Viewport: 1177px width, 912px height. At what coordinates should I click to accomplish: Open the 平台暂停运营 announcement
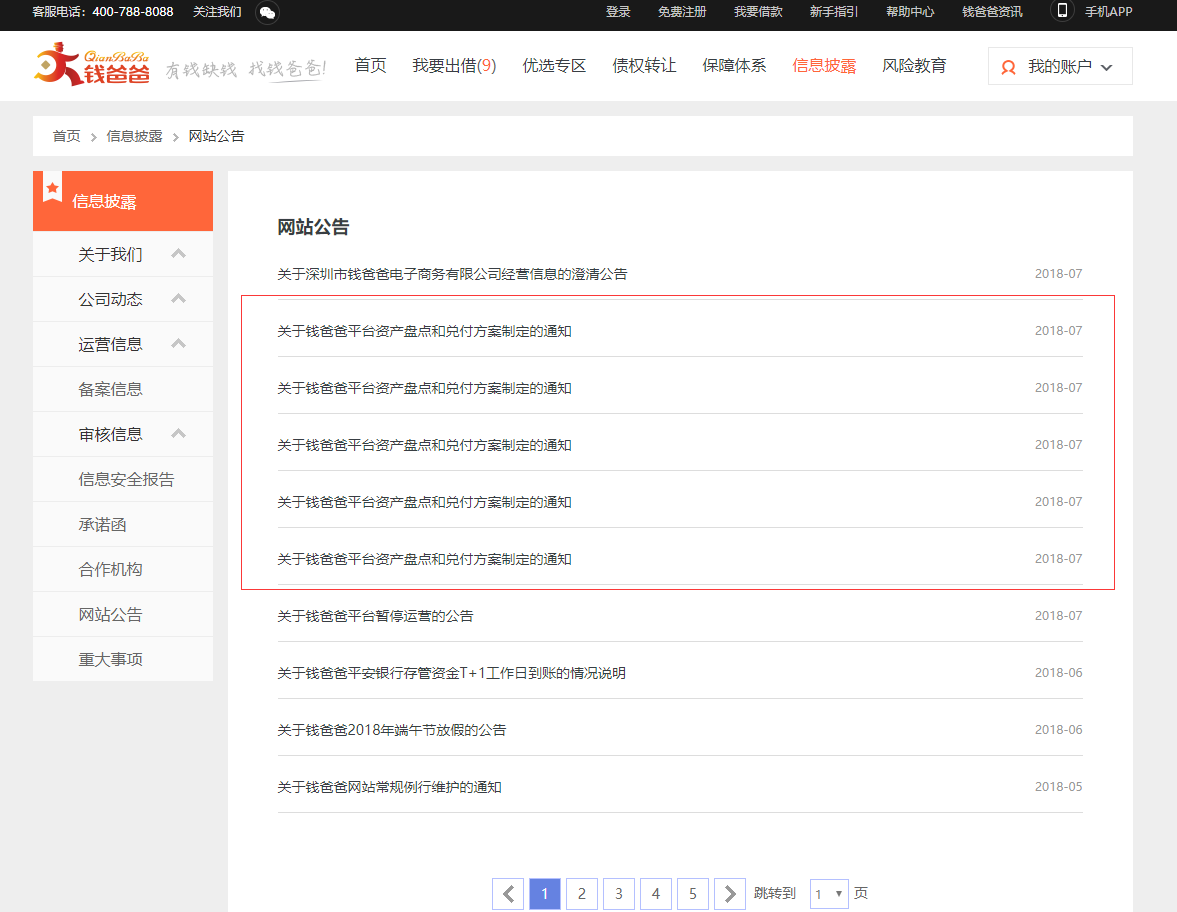click(x=375, y=616)
